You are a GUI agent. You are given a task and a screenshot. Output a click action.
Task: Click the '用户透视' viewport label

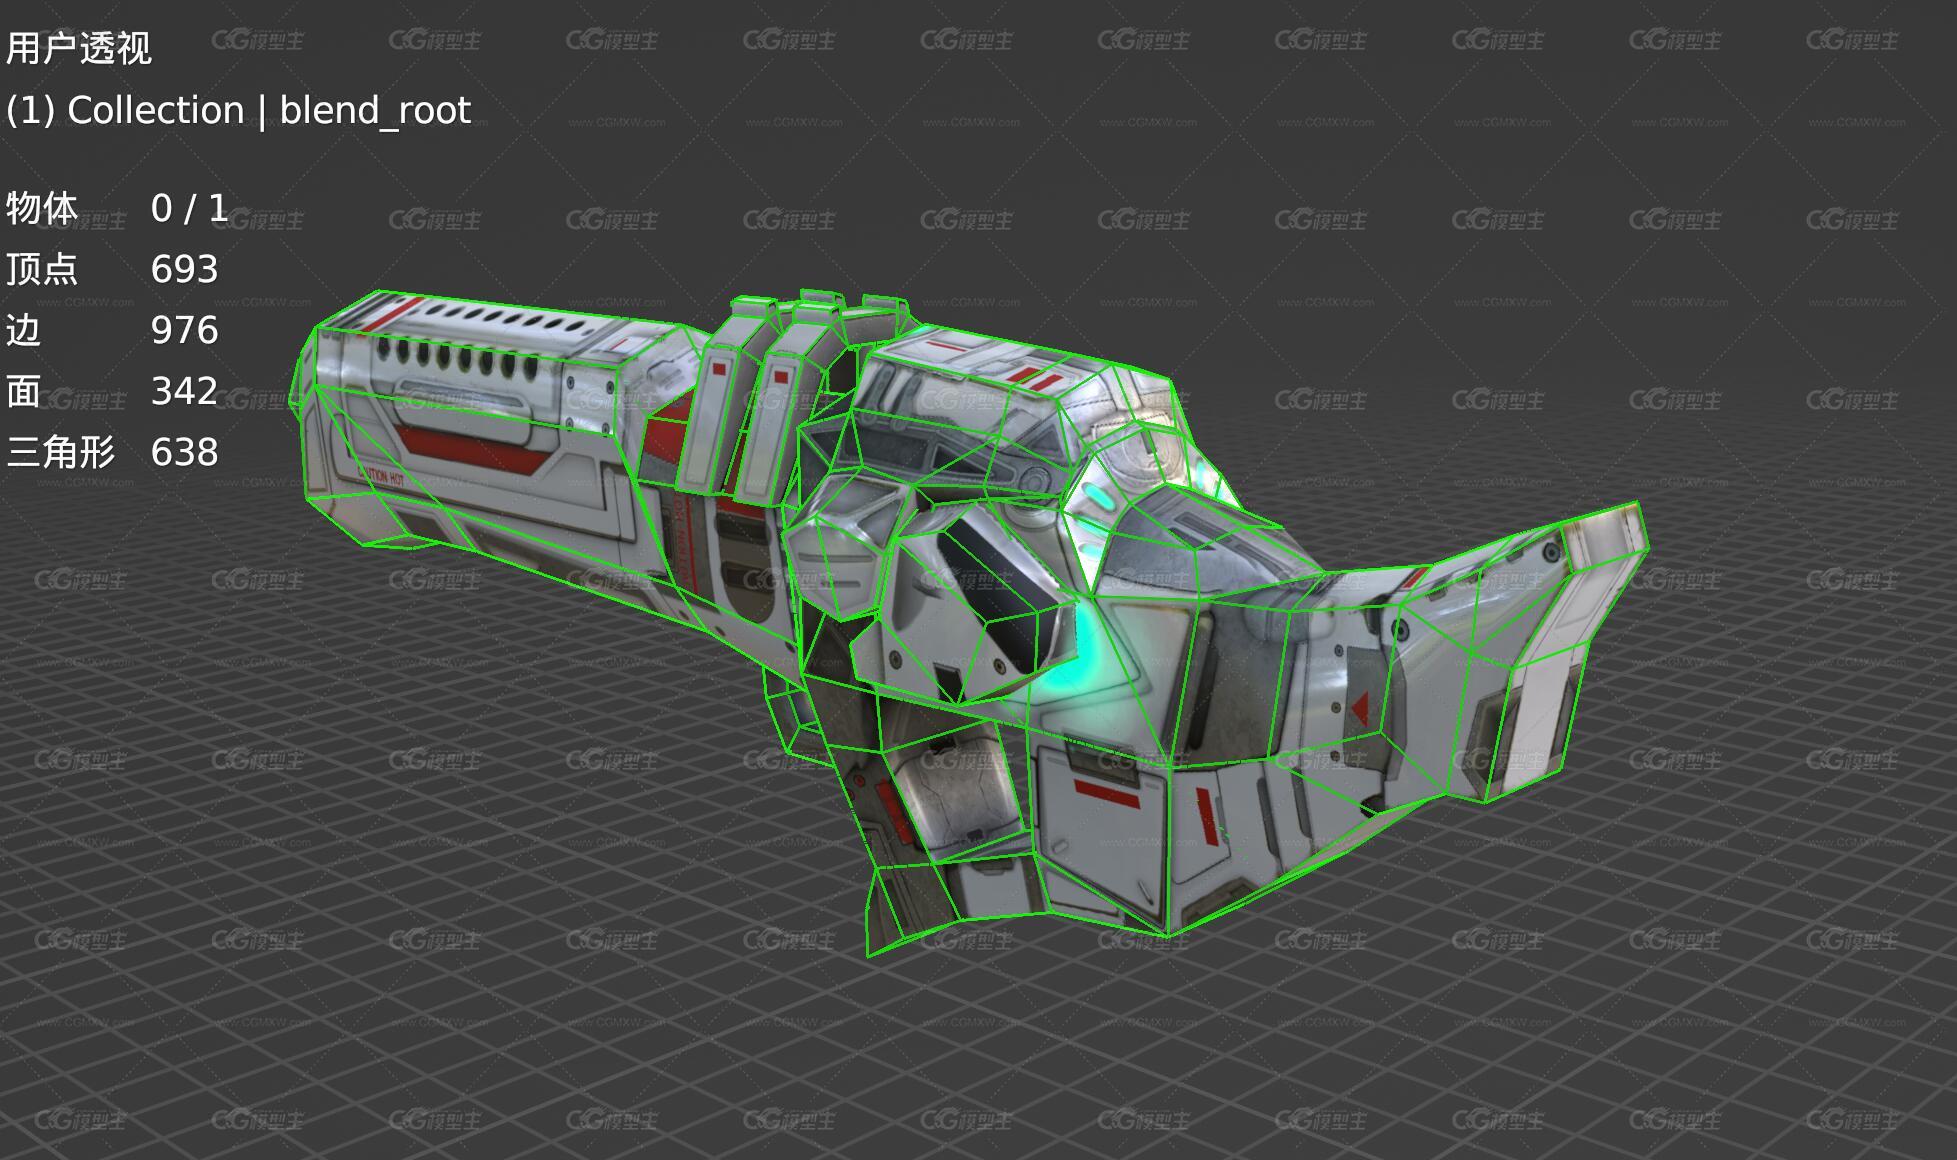(78, 48)
